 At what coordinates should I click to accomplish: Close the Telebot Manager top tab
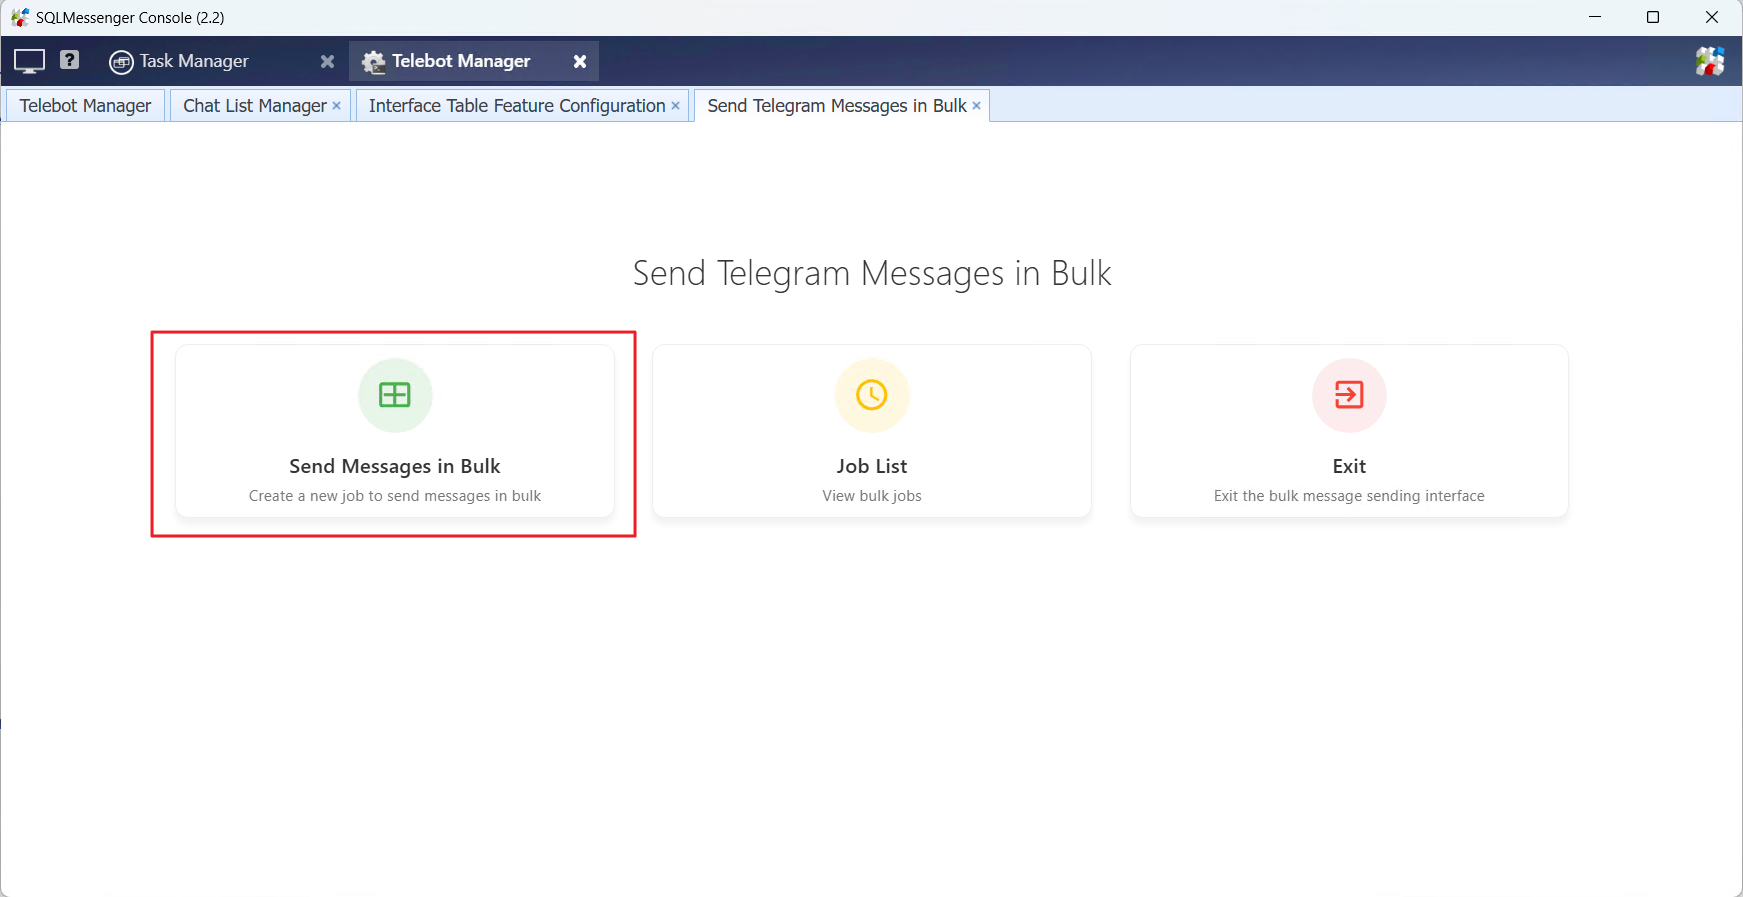coord(580,62)
